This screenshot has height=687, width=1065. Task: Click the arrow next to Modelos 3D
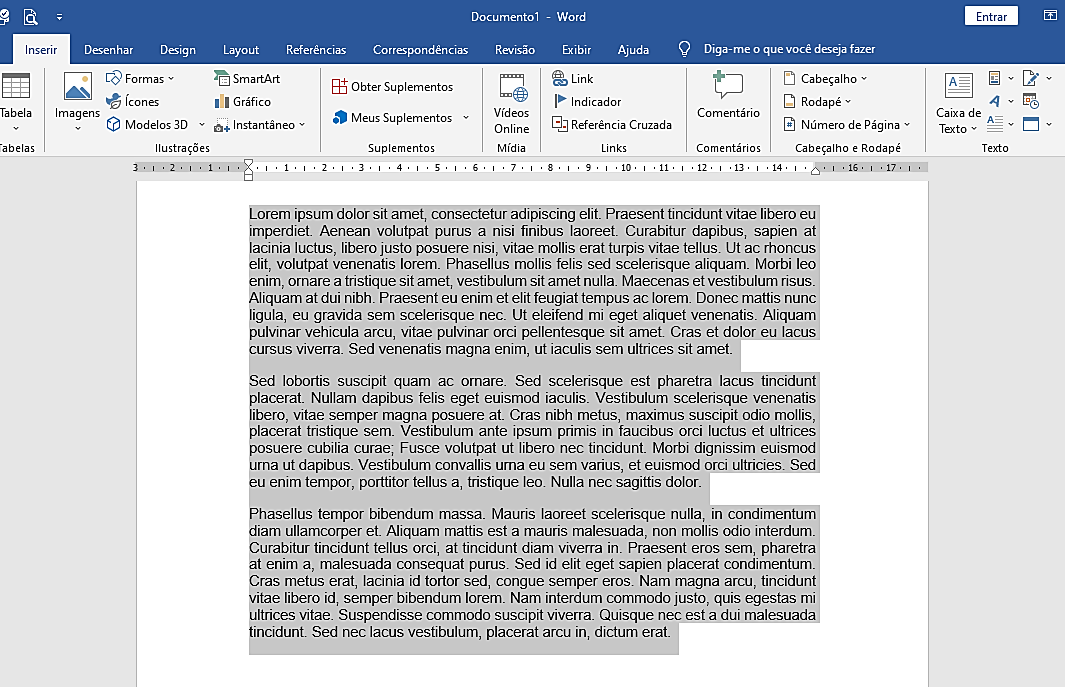click(x=202, y=125)
